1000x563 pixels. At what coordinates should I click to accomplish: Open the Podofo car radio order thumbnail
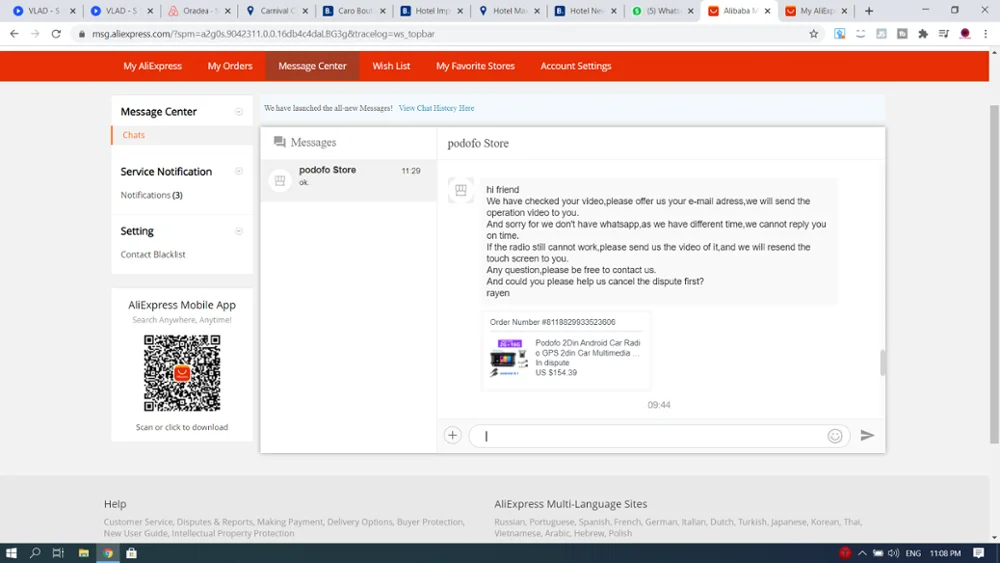coord(509,358)
